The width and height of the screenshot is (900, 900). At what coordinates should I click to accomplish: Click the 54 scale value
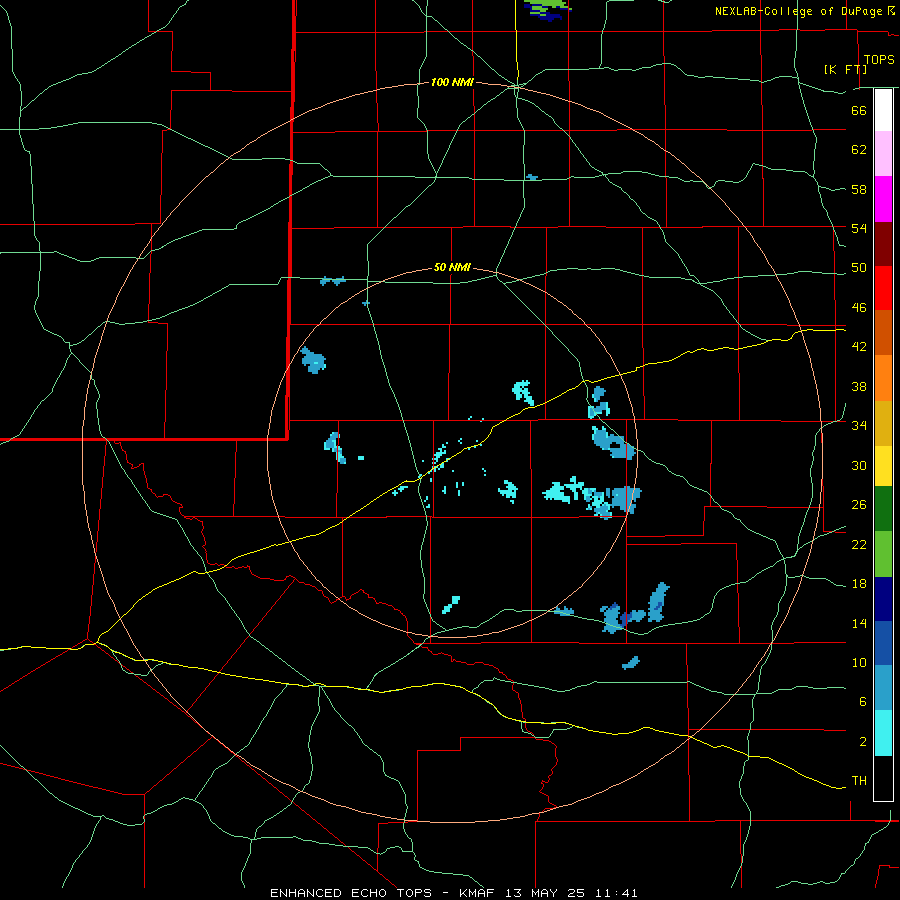859,228
